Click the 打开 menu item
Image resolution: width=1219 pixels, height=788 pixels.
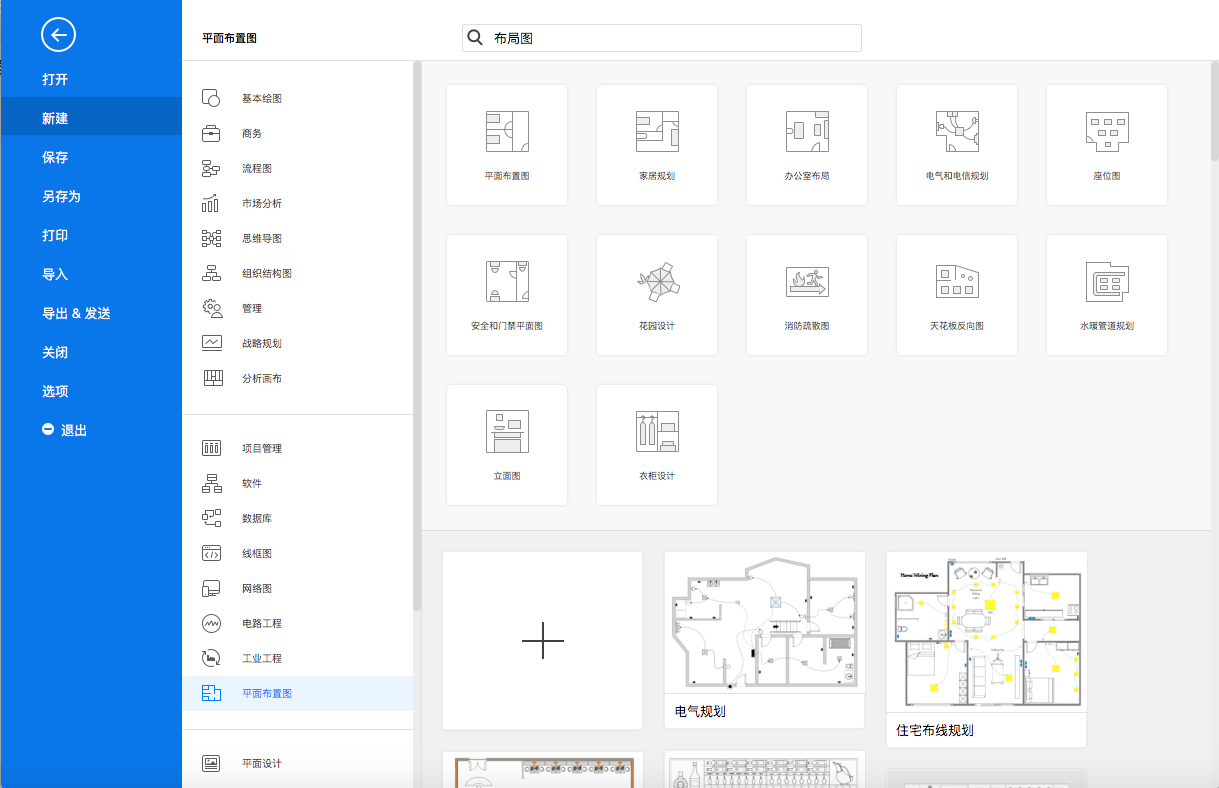[x=91, y=79]
